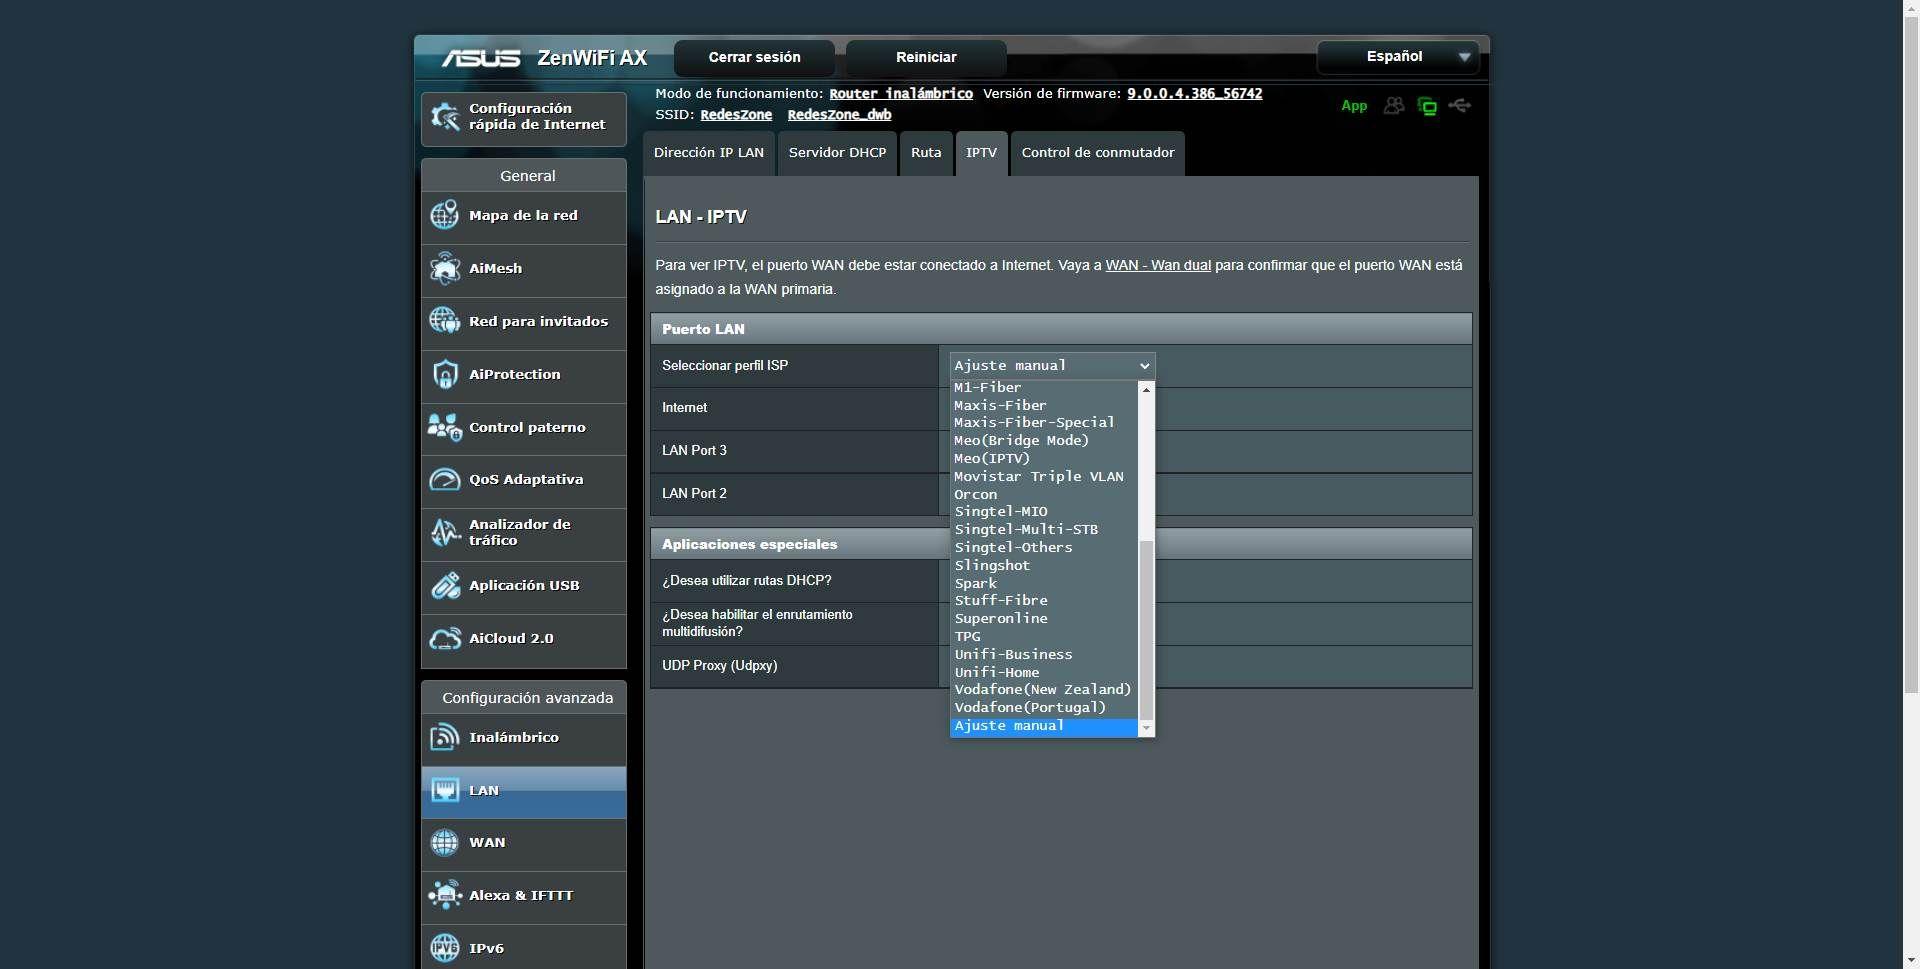Click the USB status icon in the header
The height and width of the screenshot is (969, 1920).
[x=1460, y=105]
